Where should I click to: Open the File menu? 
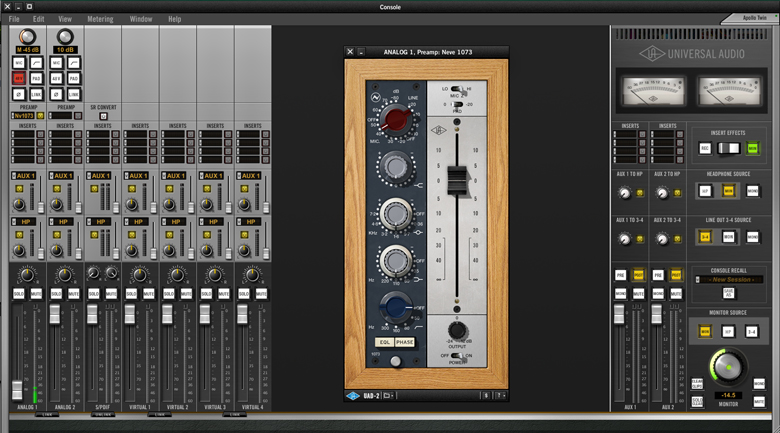14,19
